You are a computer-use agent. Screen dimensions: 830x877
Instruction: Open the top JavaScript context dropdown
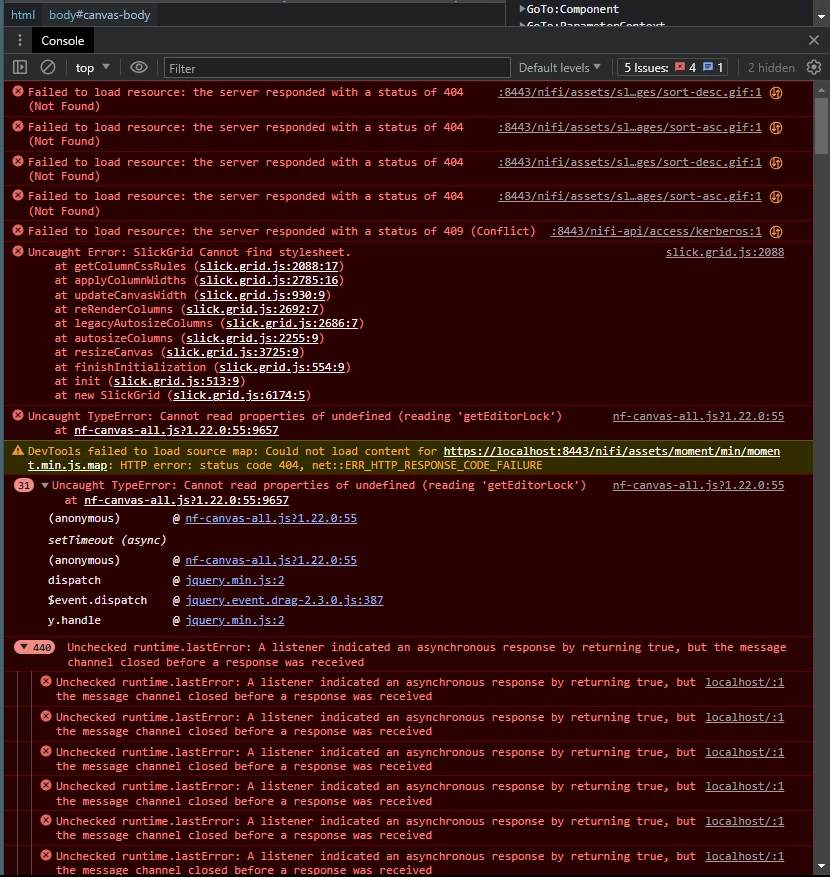[92, 68]
